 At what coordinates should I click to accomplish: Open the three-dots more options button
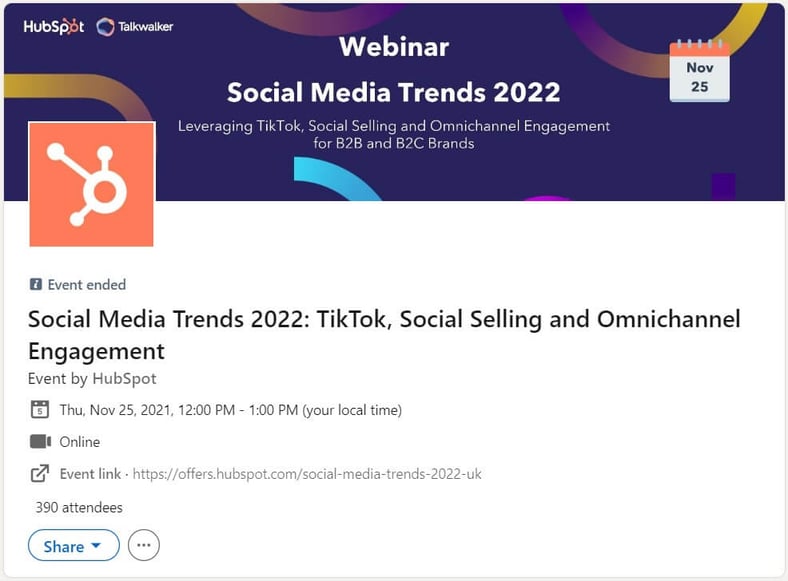[144, 545]
